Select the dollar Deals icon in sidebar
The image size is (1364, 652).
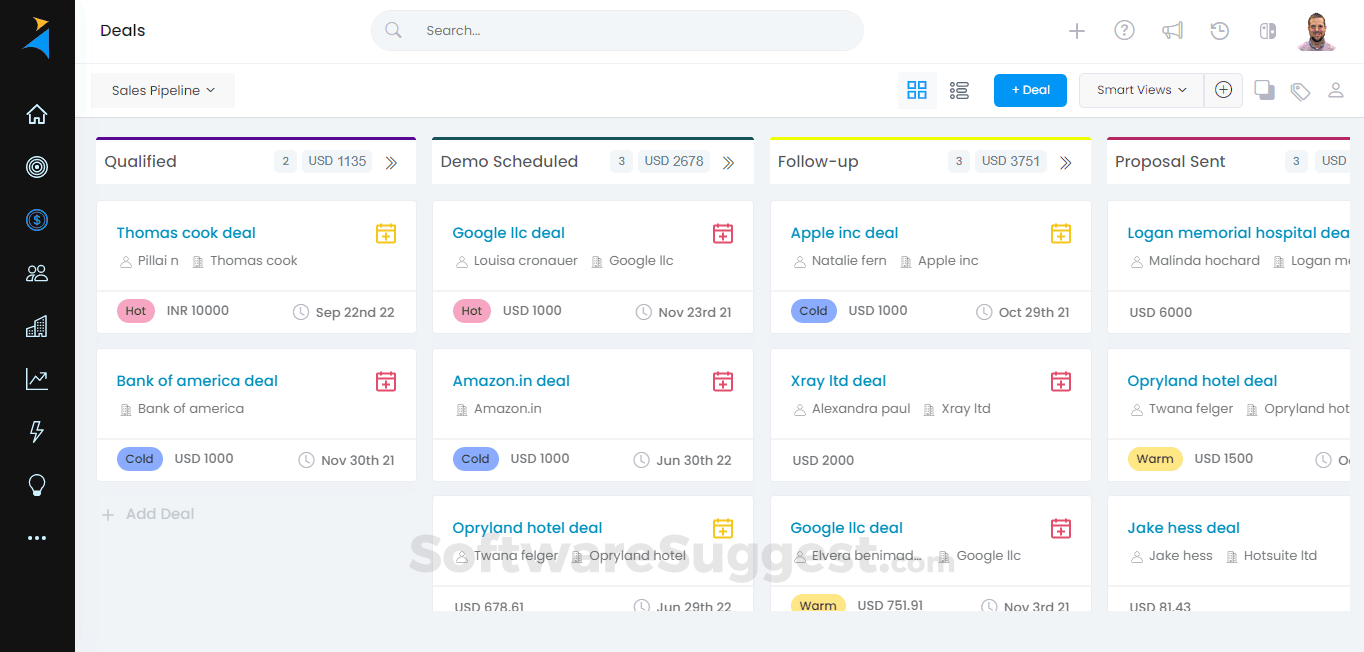tap(37, 220)
